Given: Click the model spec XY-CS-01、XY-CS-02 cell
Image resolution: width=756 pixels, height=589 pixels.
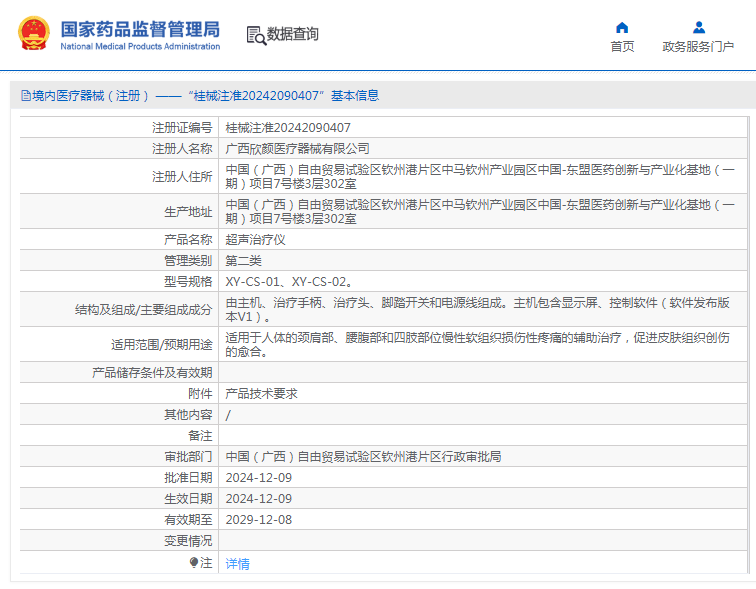Looking at the screenshot, I should [x=288, y=281].
